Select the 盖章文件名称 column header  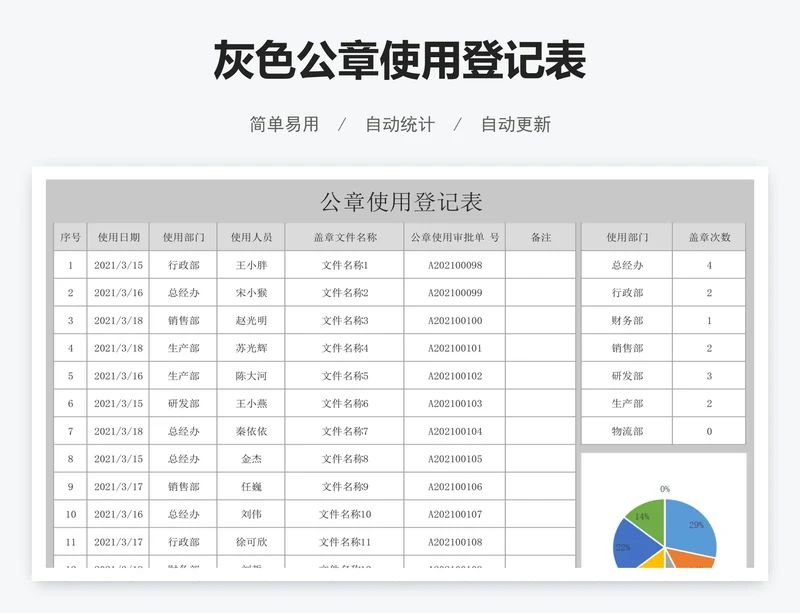(x=345, y=237)
